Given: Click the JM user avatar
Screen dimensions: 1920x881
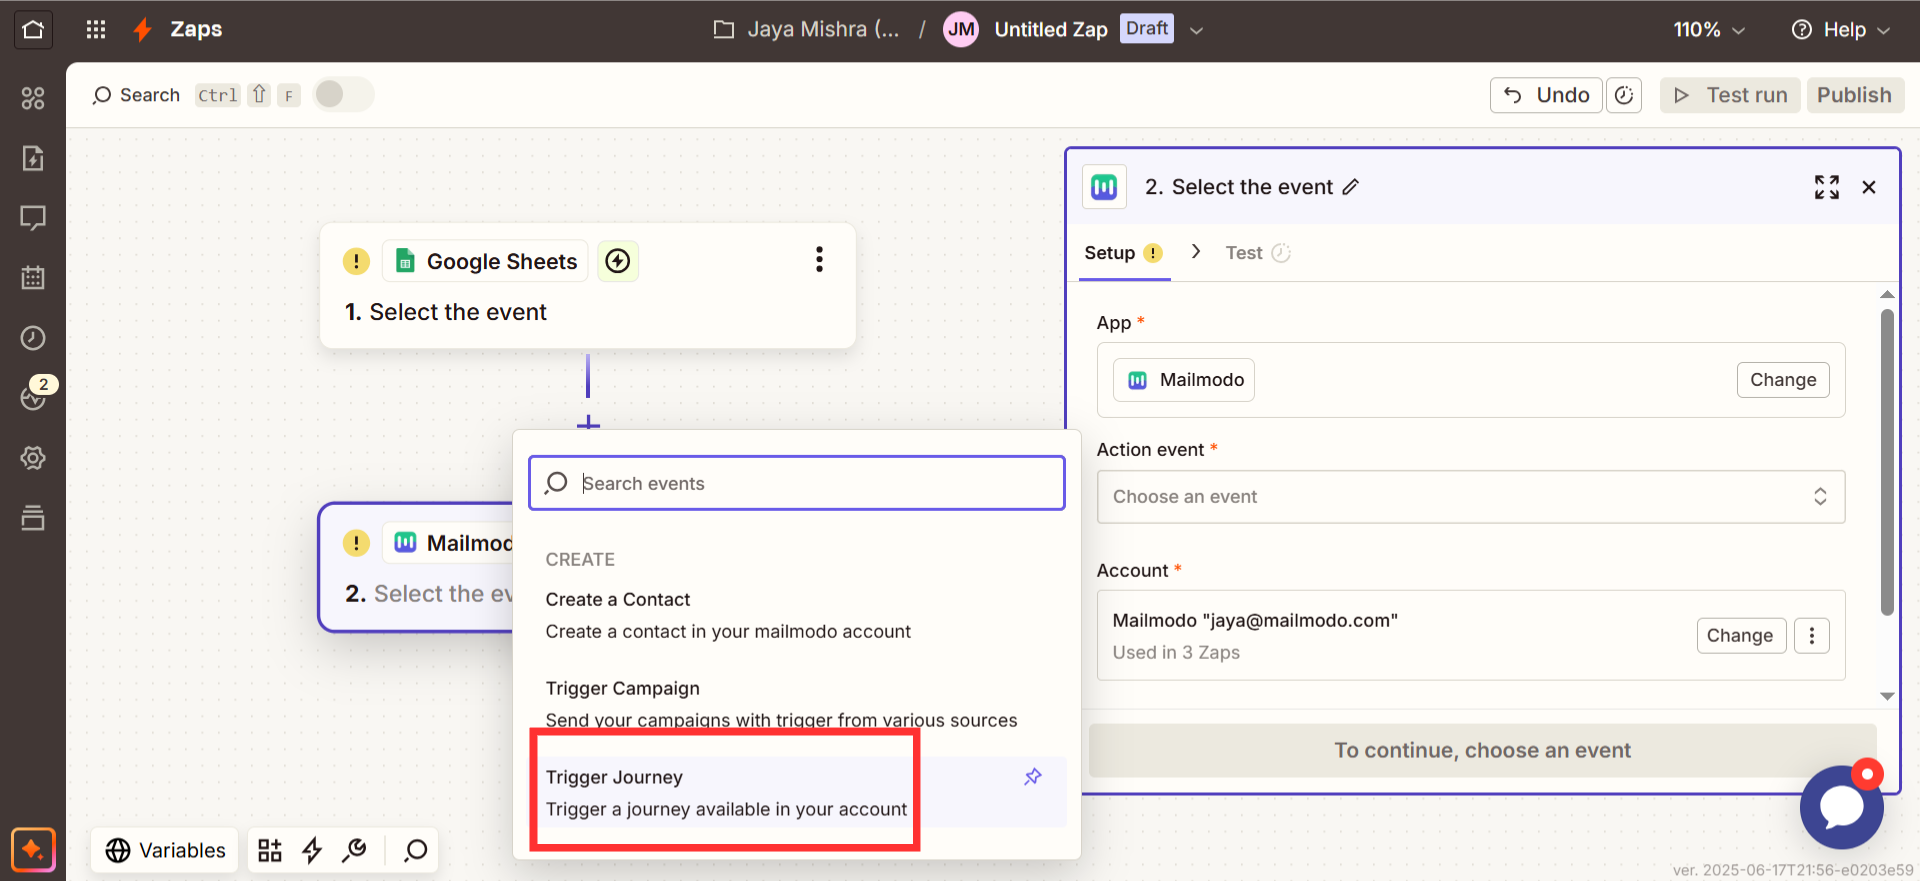Looking at the screenshot, I should click(961, 29).
